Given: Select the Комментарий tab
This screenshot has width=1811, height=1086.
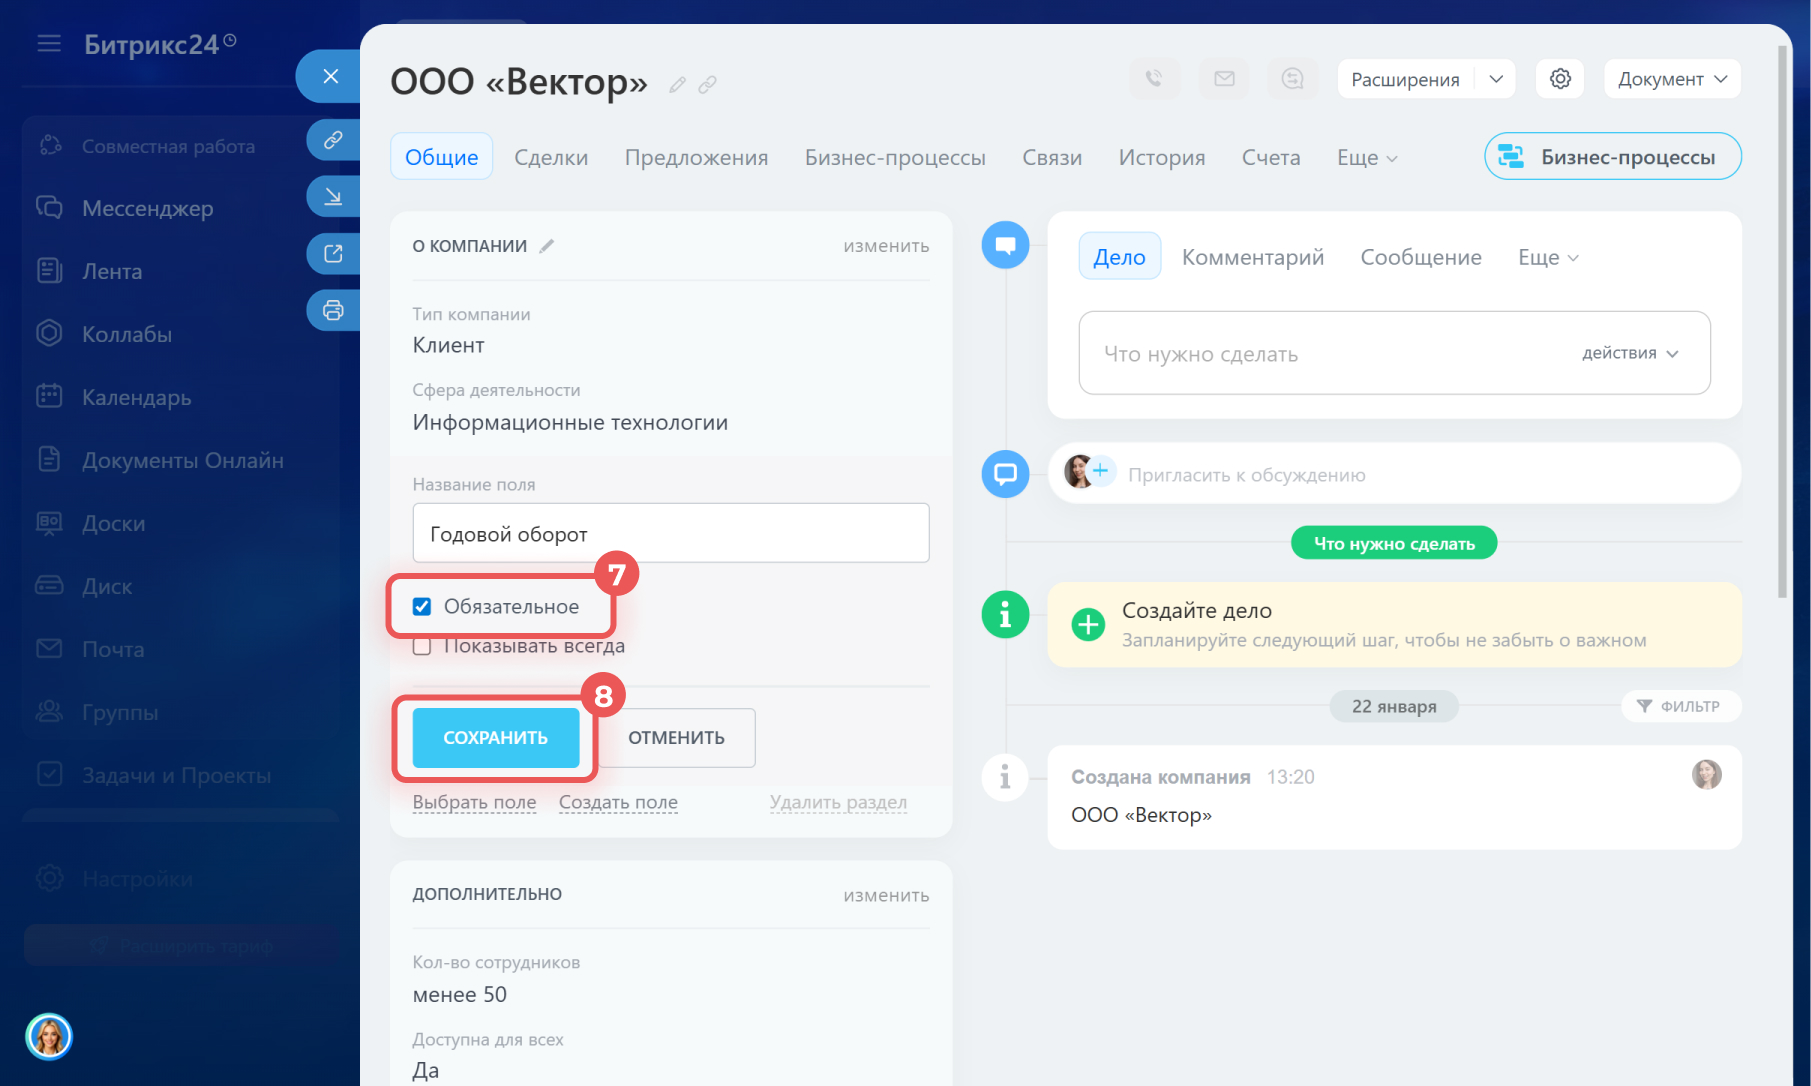Looking at the screenshot, I should (1252, 257).
